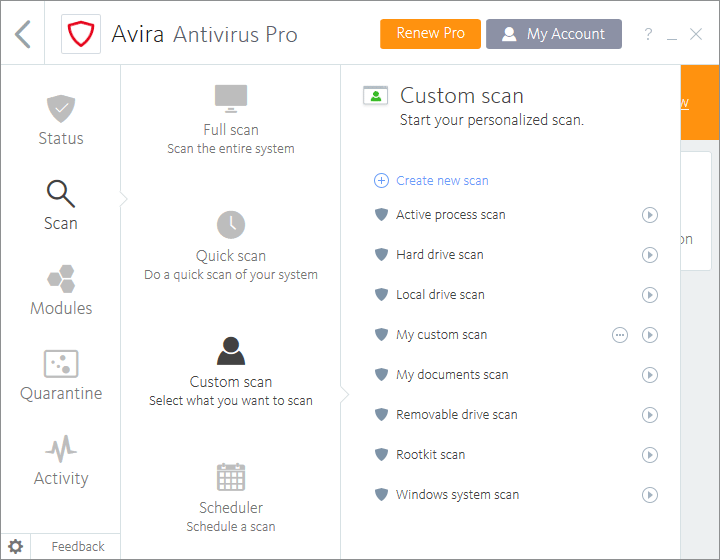Screen dimensions: 720x560
Task: Select the Rootkit scan text
Action: 430,454
